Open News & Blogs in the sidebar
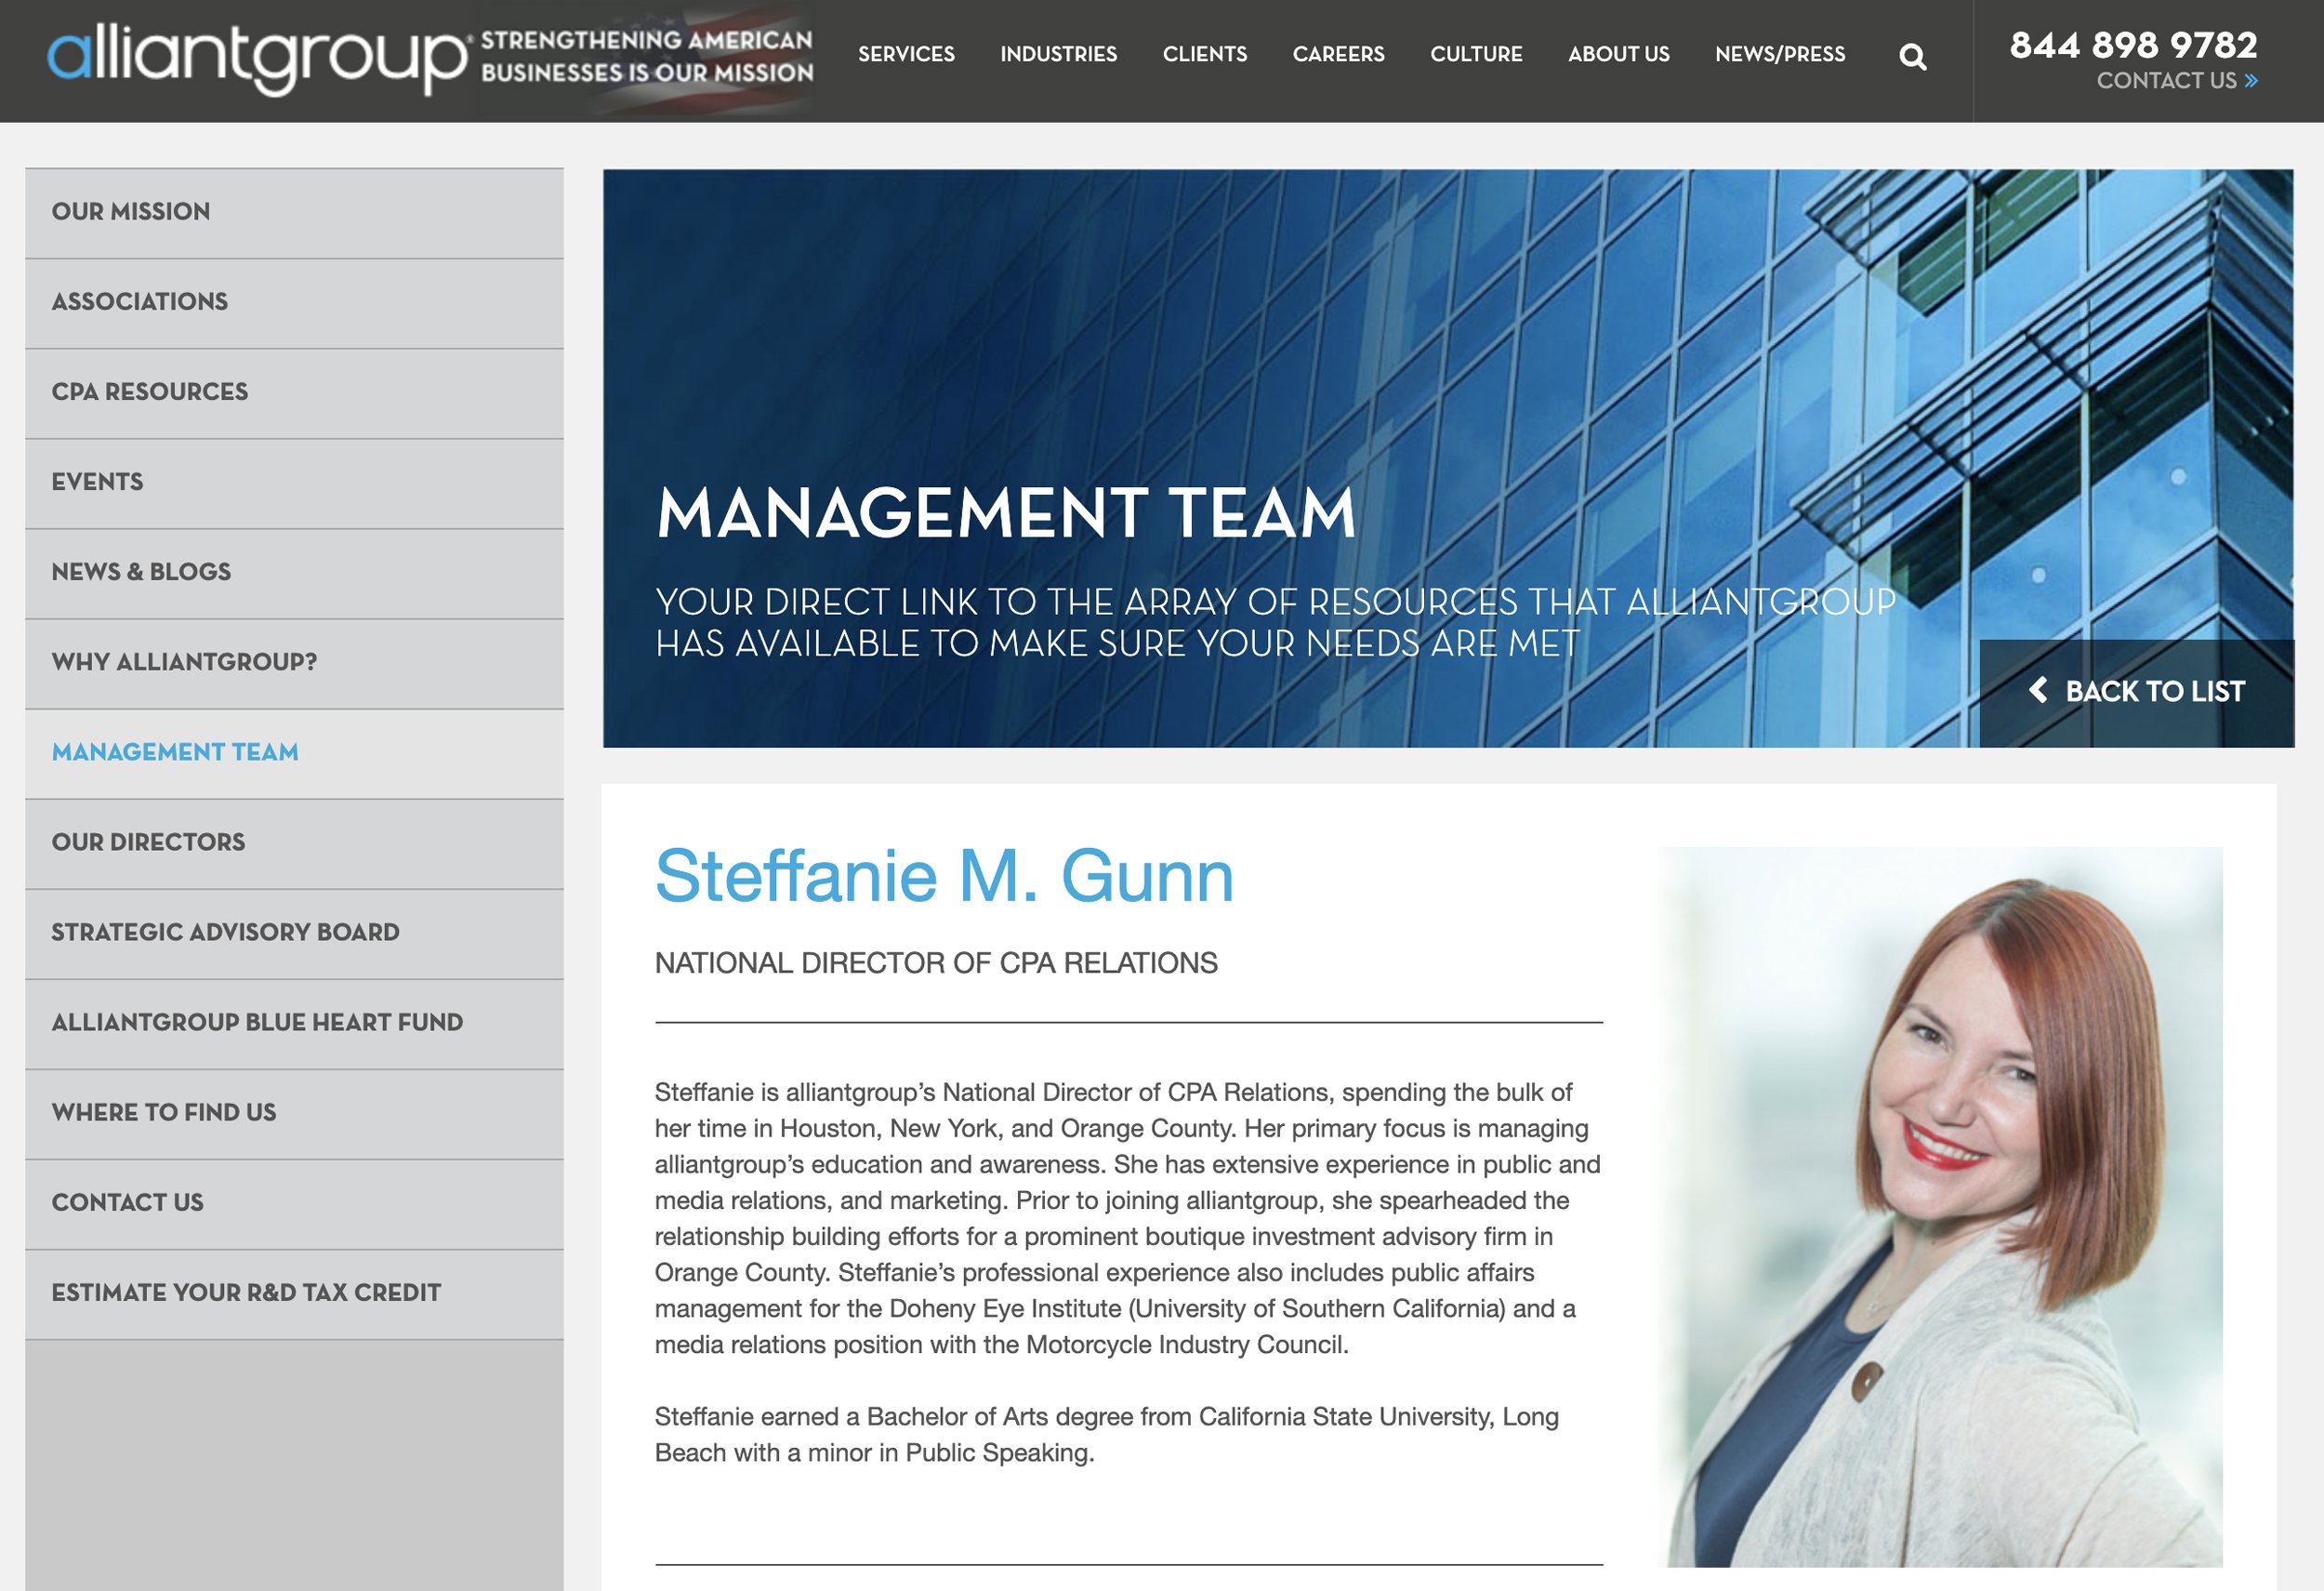2324x1591 pixels. [x=294, y=573]
